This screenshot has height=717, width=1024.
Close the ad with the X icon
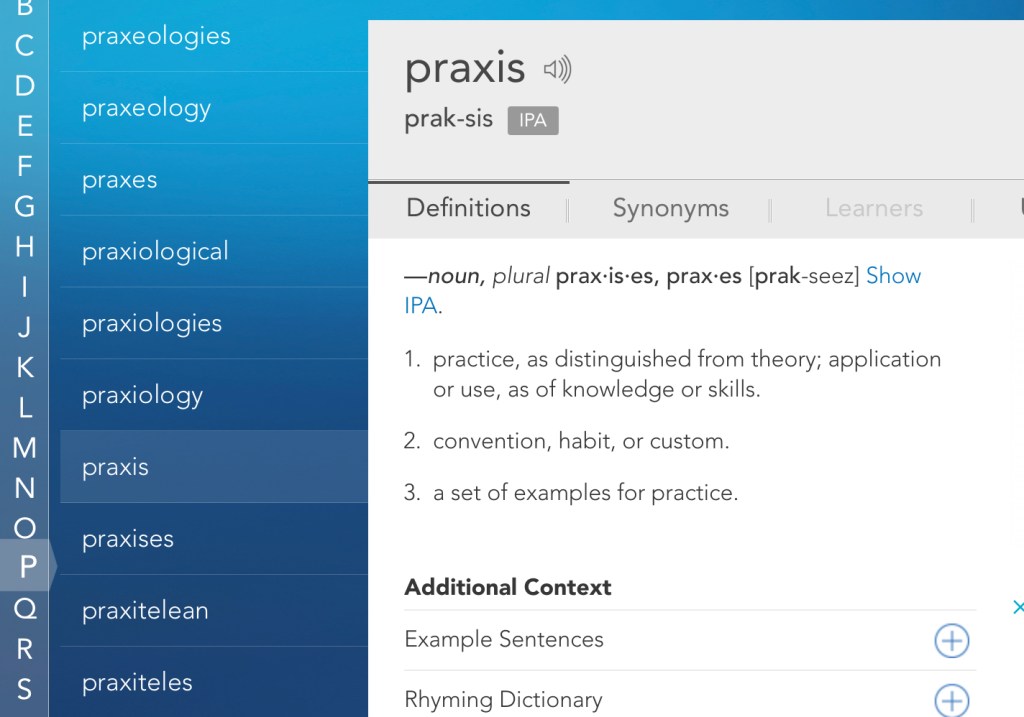[x=1017, y=607]
